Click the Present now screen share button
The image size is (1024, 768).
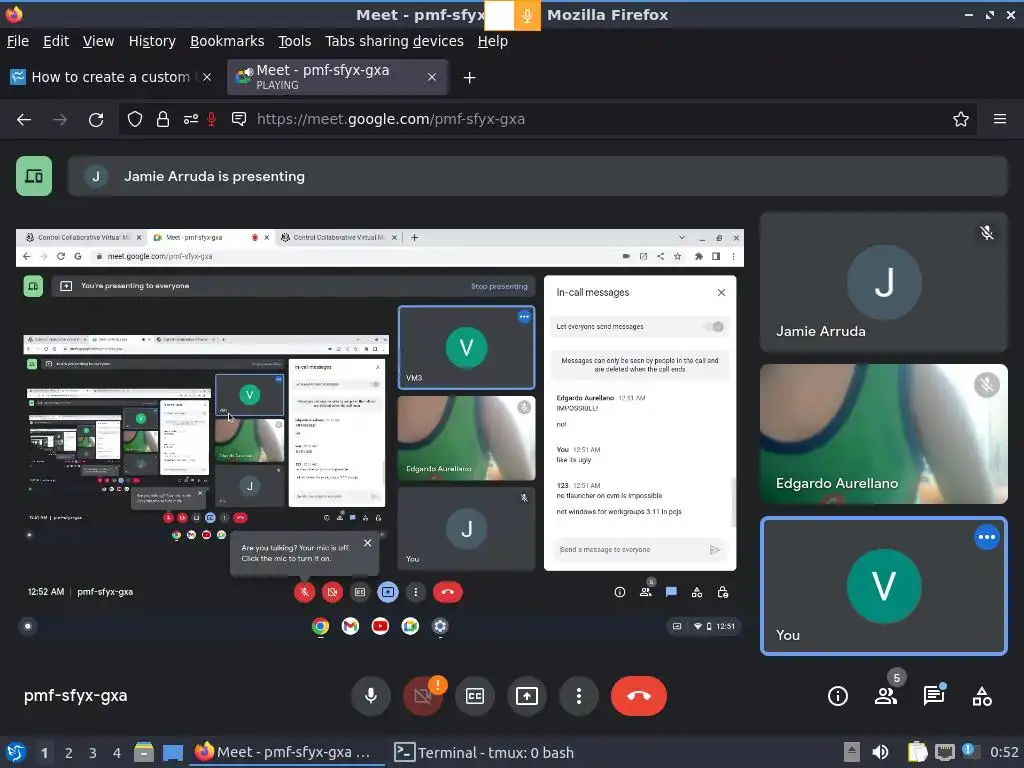(x=526, y=696)
